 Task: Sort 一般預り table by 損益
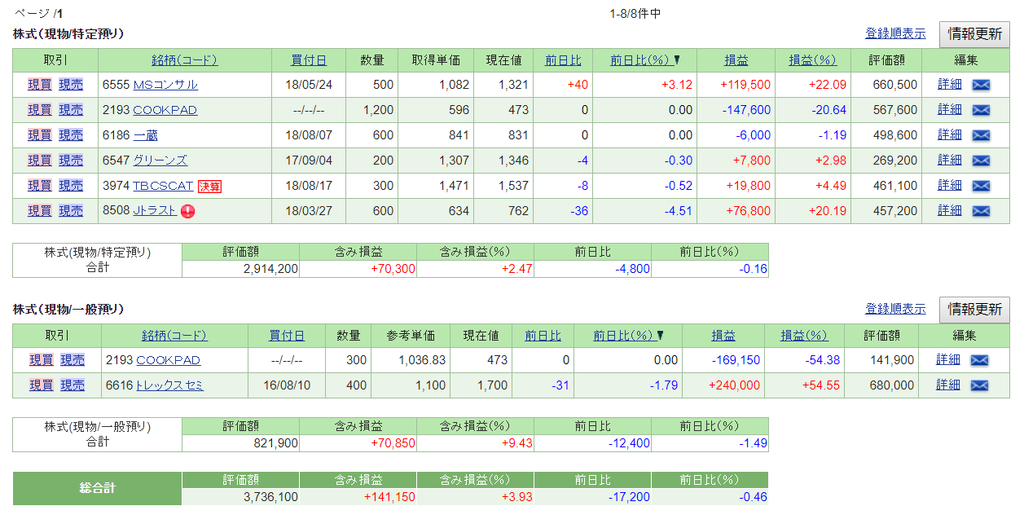pos(723,336)
